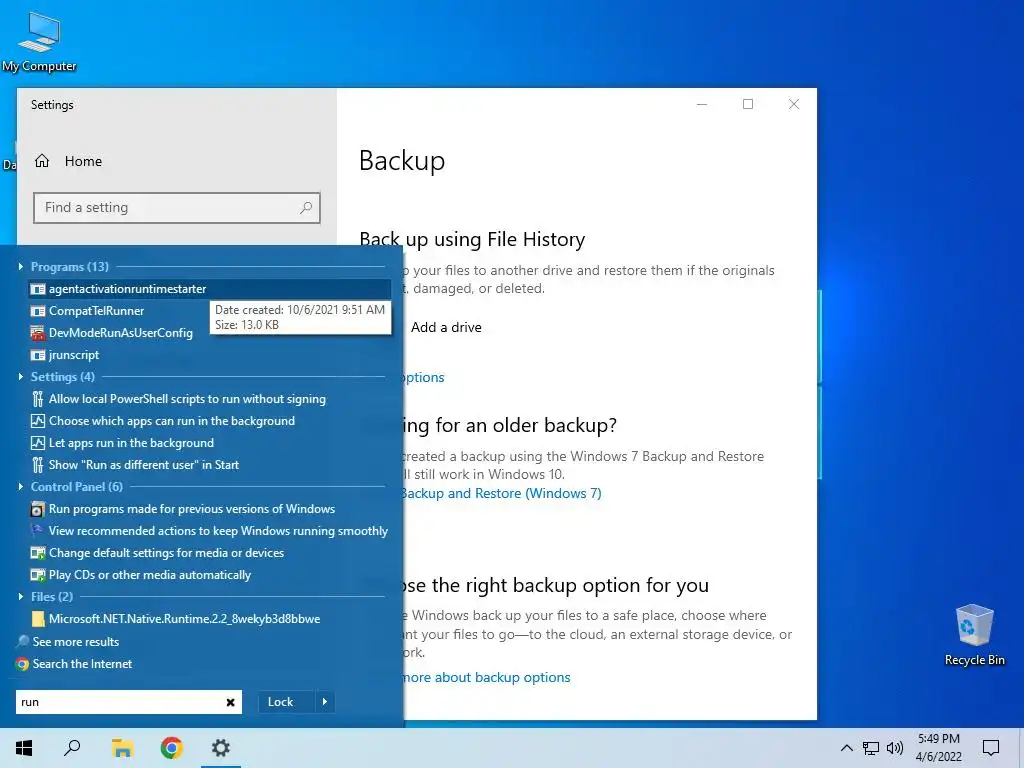Viewport: 1024px width, 768px height.
Task: Open the notification center icon
Action: click(991, 748)
